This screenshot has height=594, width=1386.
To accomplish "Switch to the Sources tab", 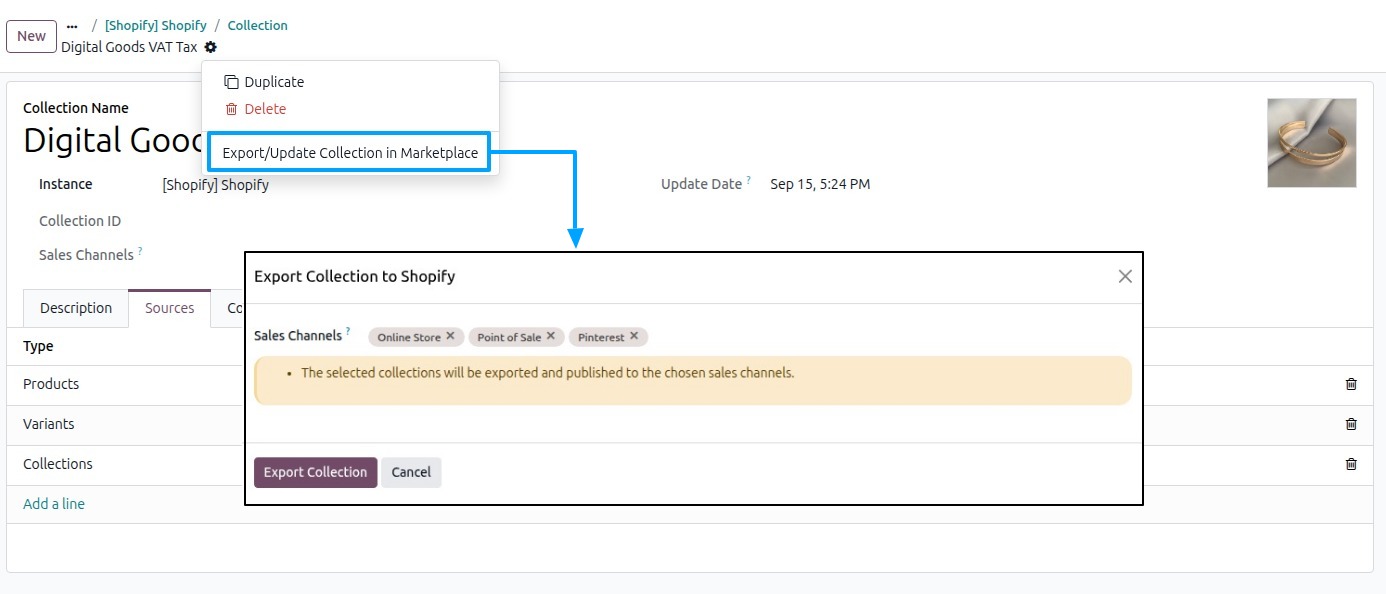I will click(x=170, y=308).
